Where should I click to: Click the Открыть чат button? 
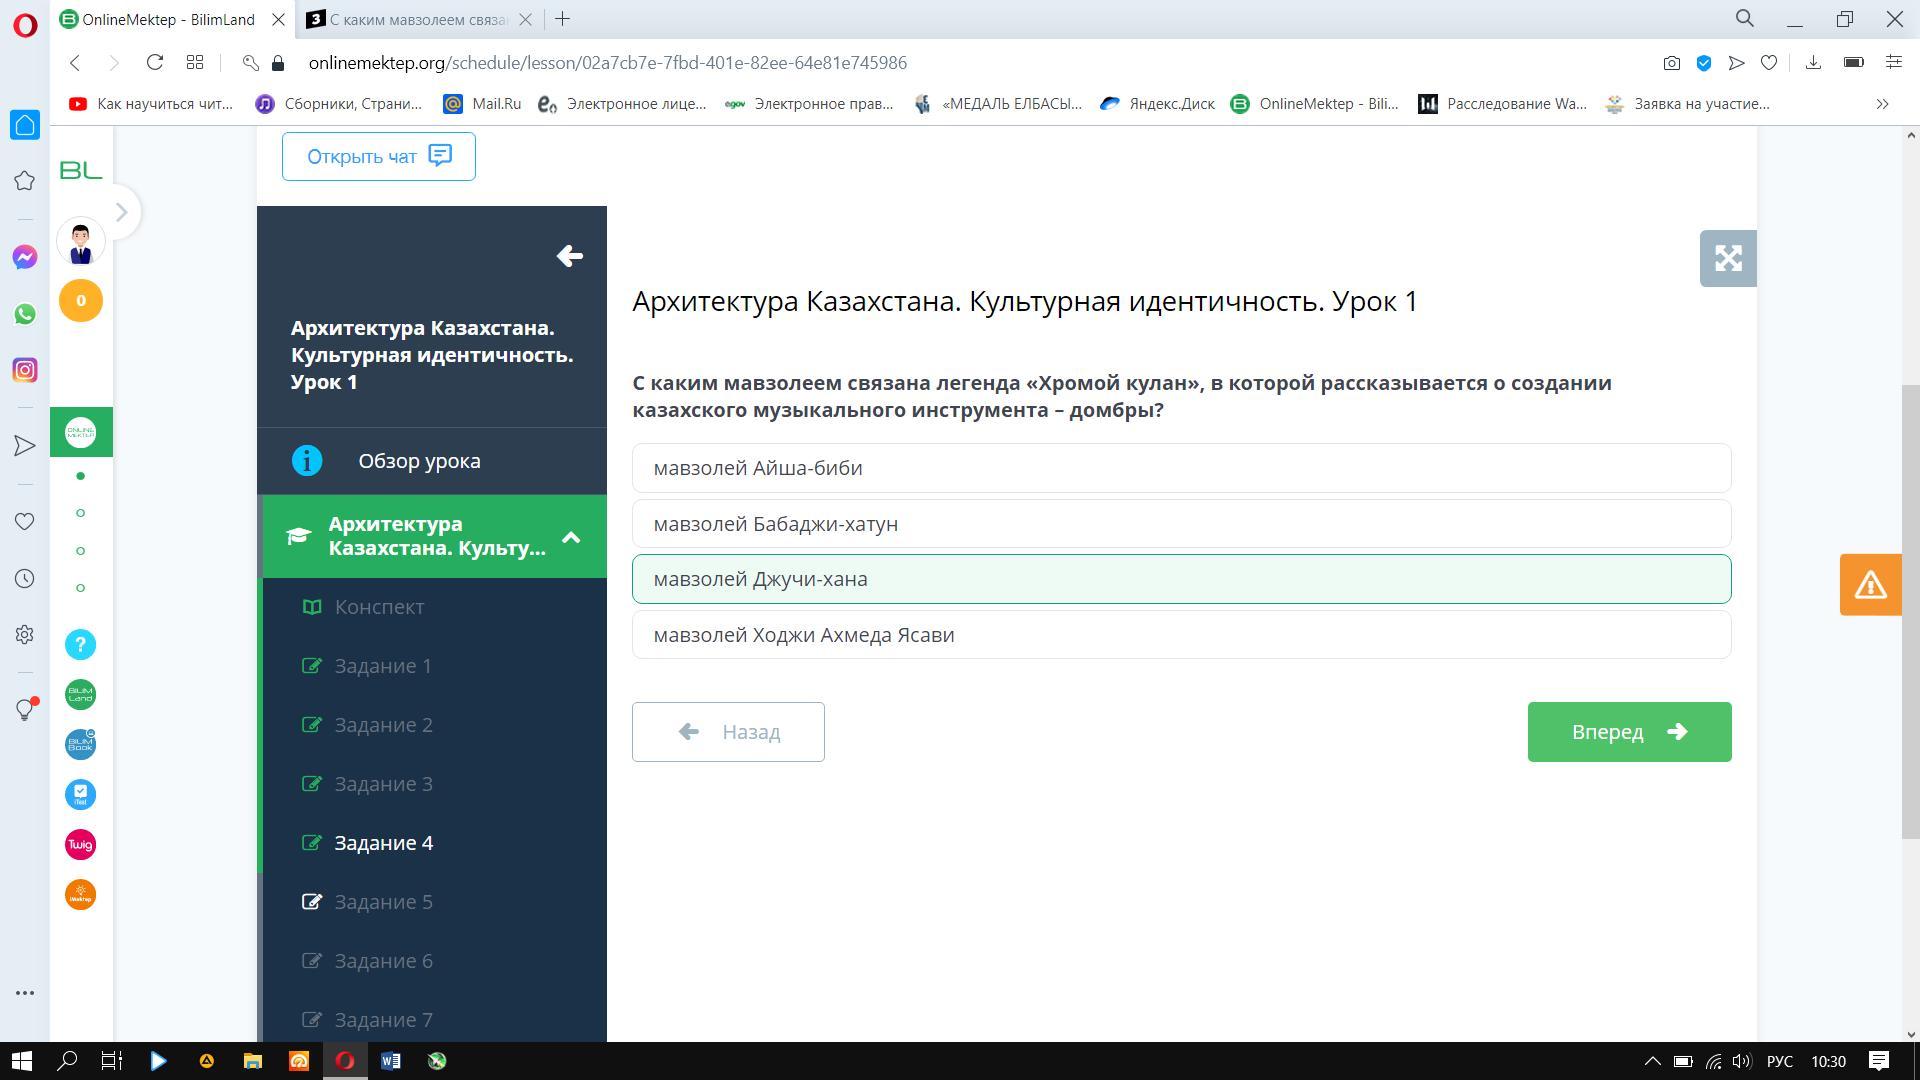(x=378, y=157)
